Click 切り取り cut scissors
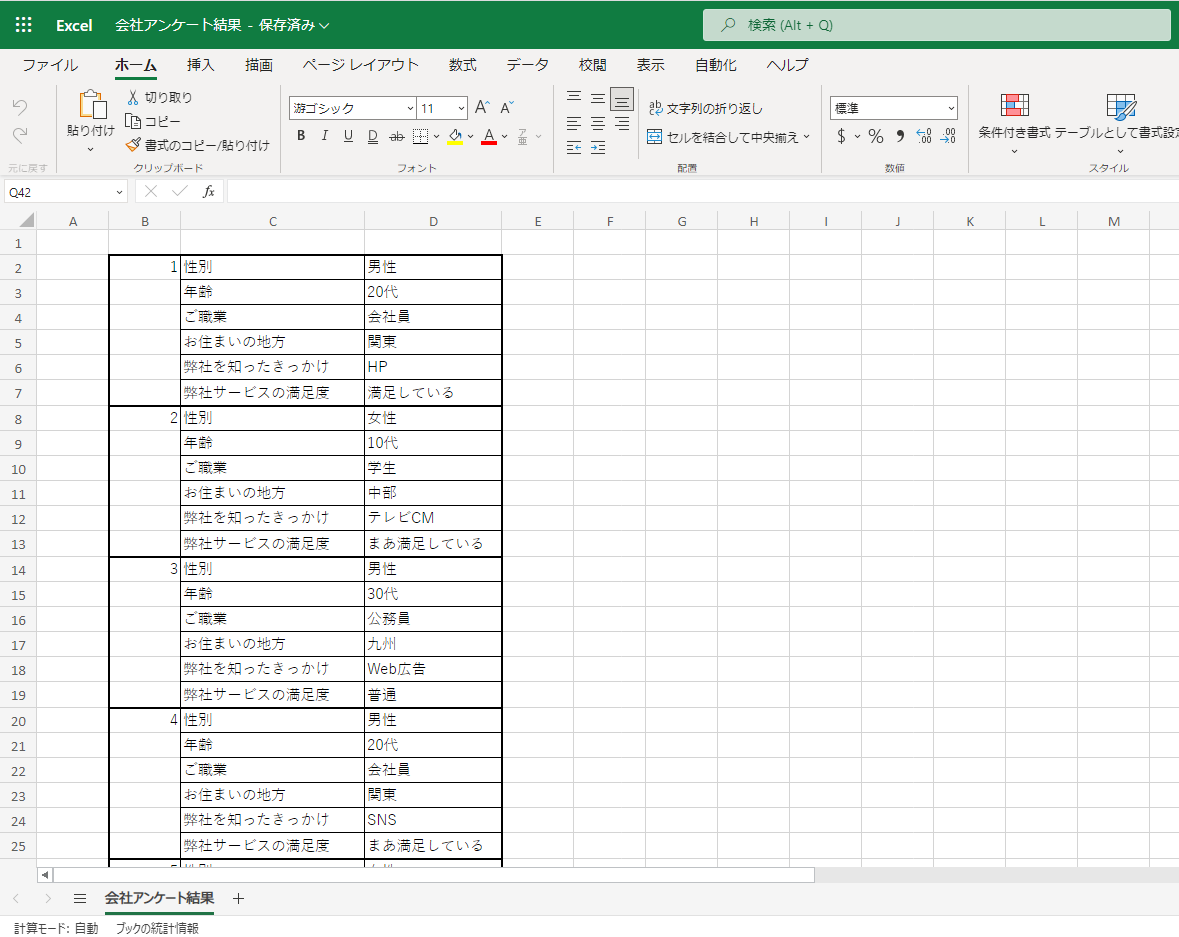This screenshot has width=1179, height=937. [x=159, y=97]
